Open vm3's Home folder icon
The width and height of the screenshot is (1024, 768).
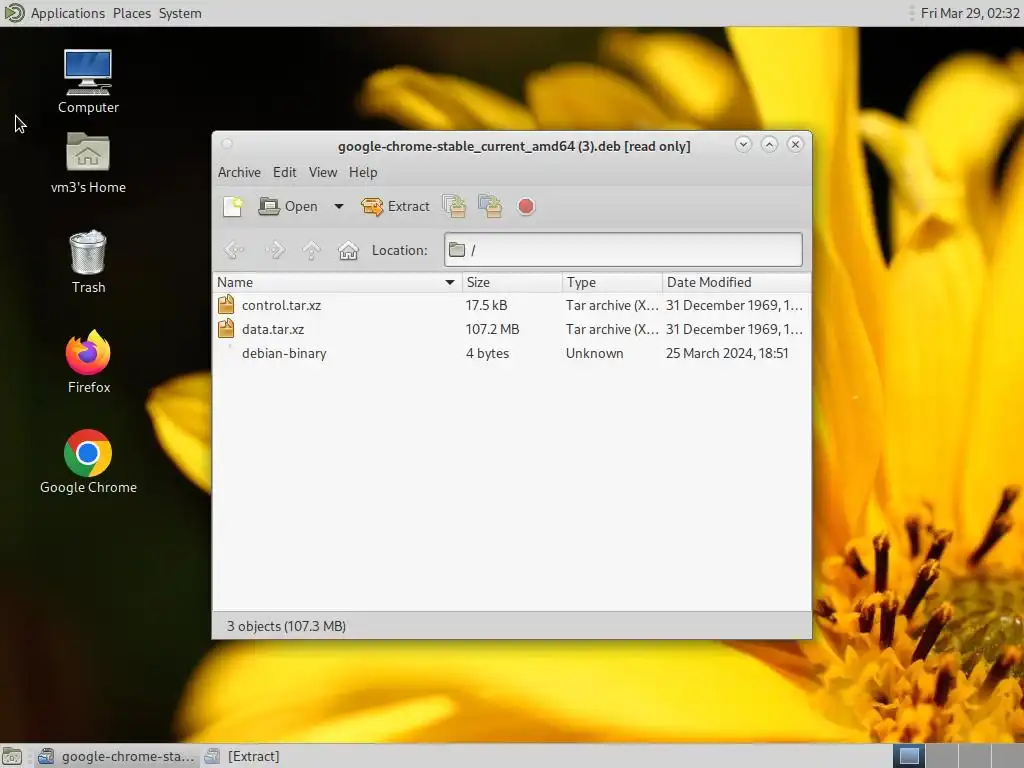88,163
